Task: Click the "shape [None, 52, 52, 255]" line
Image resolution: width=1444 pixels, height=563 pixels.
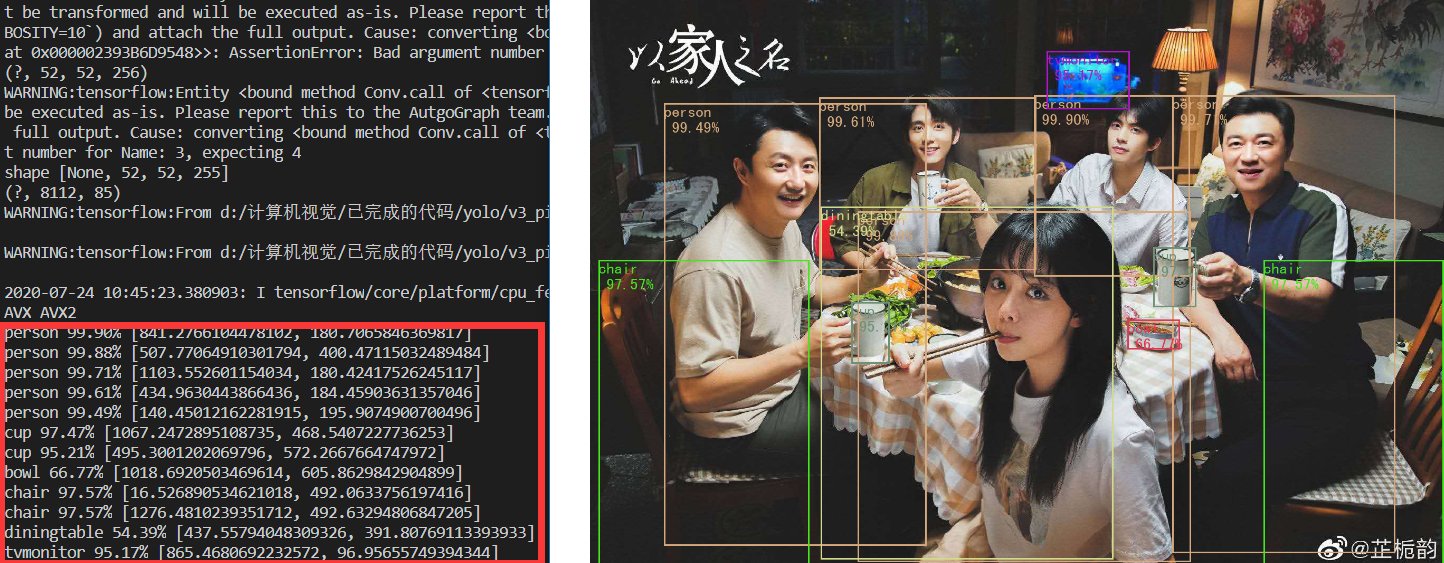Action: [117, 173]
